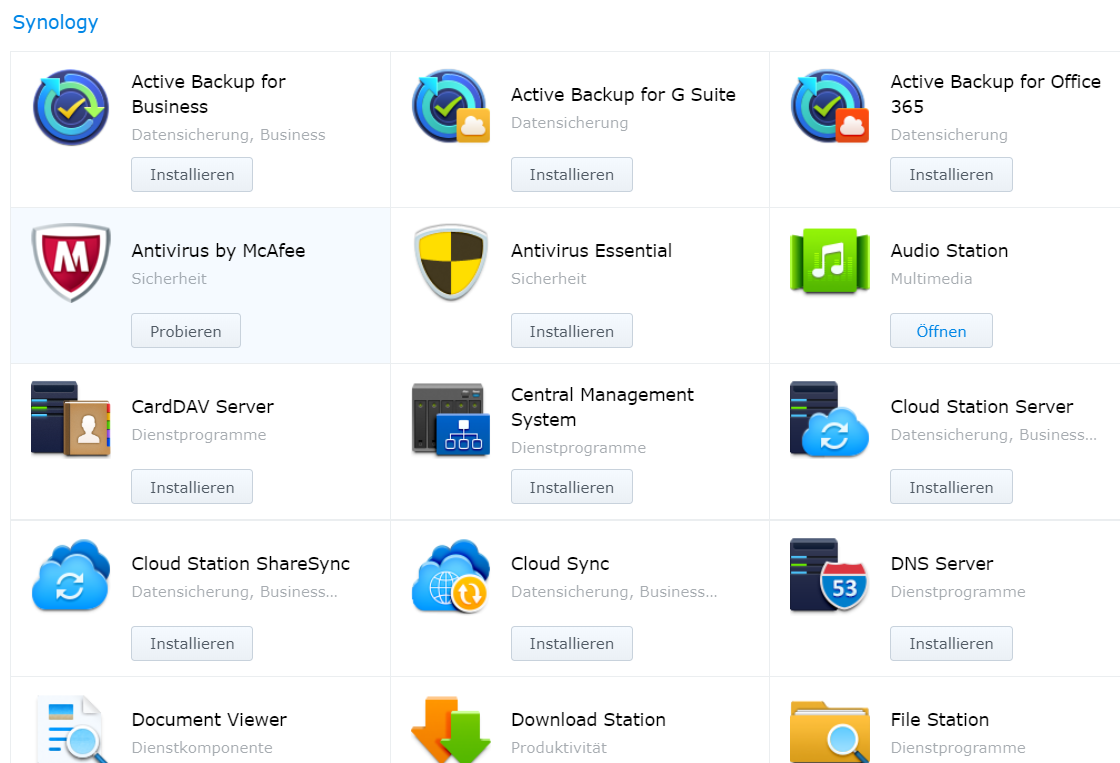Click the 'CardDAV Server' title
1120x763 pixels.
(202, 407)
